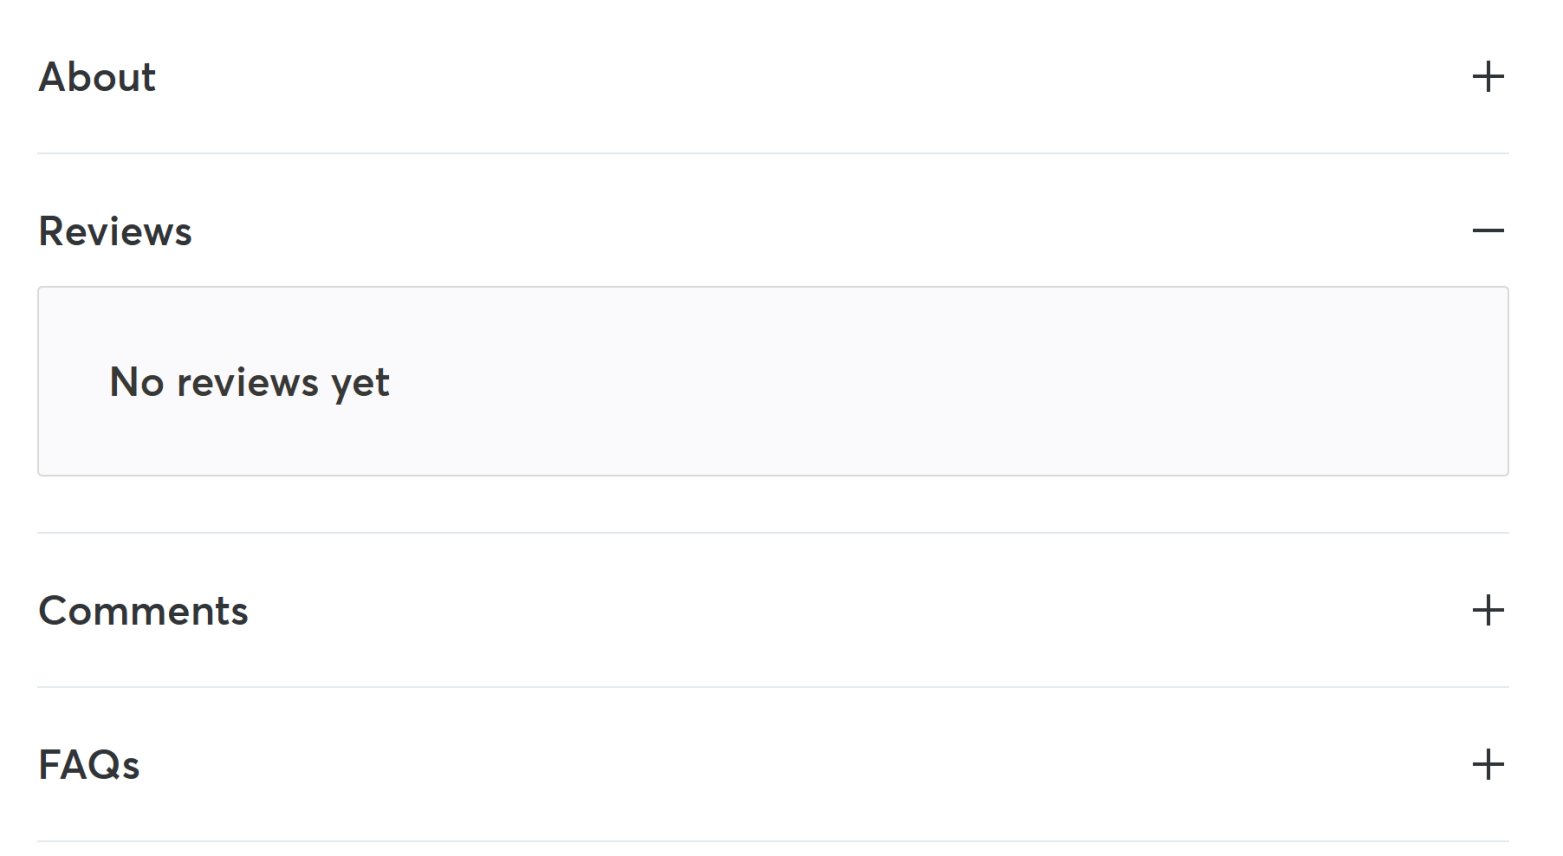1563x856 pixels.
Task: Click the "No reviews yet" message text
Action: (249, 382)
